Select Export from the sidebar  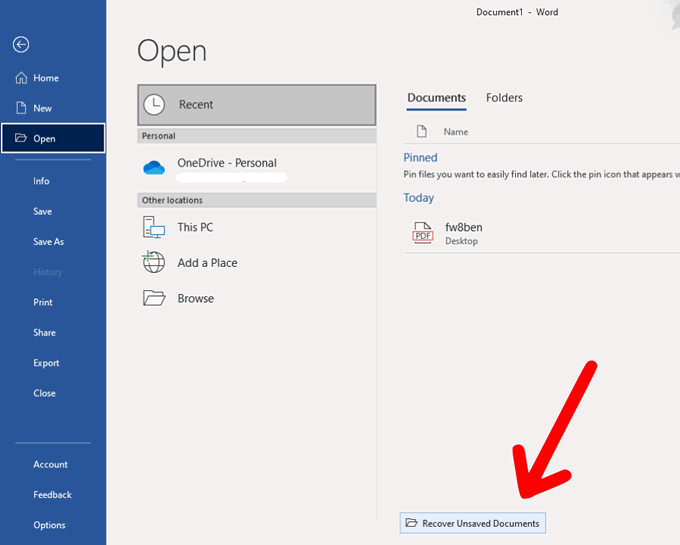click(x=46, y=363)
